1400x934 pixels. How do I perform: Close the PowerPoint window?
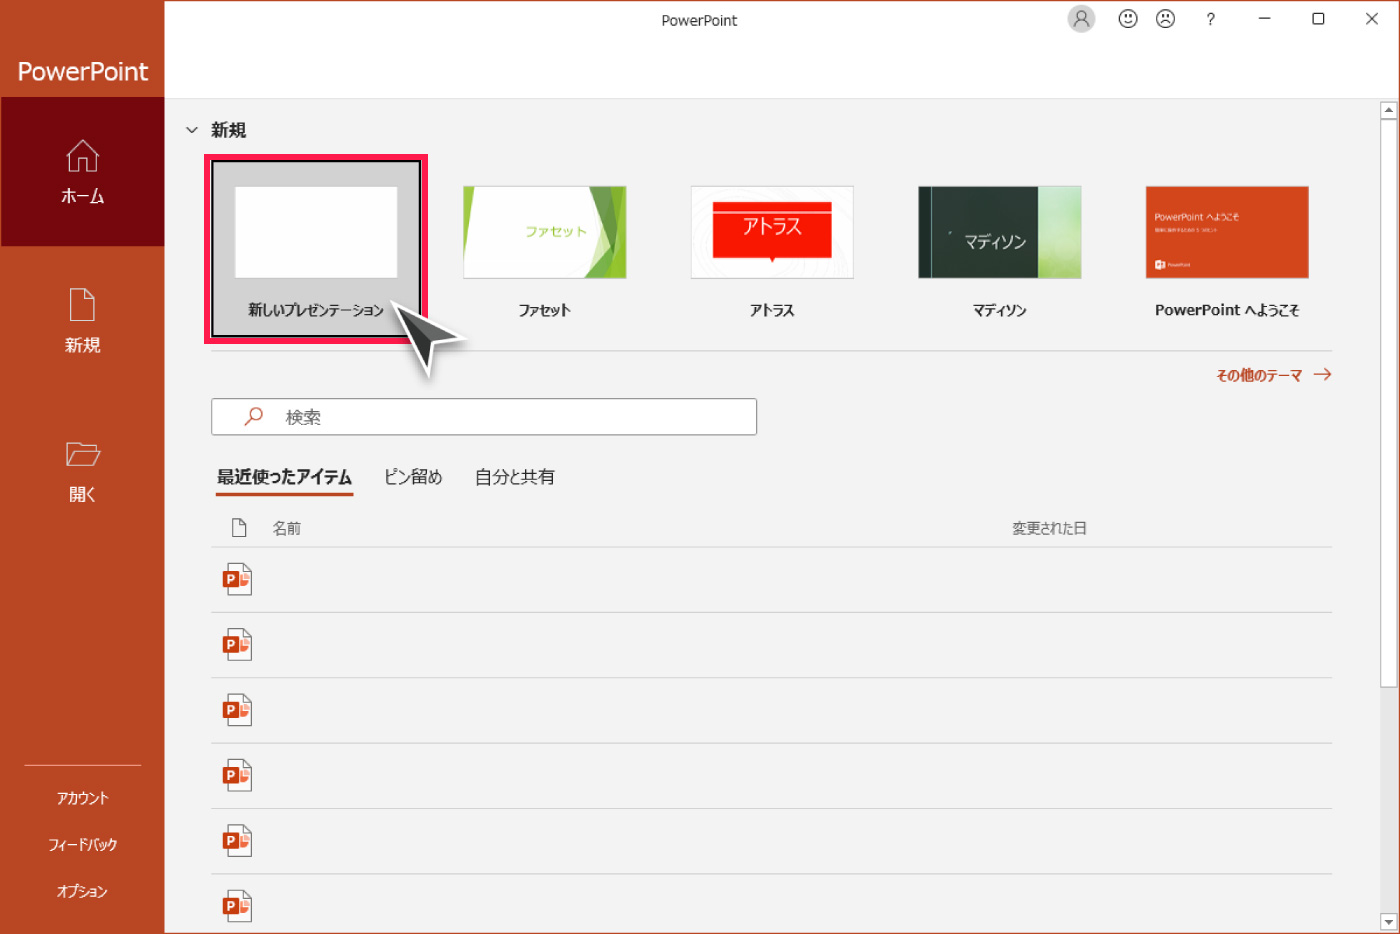(1372, 19)
